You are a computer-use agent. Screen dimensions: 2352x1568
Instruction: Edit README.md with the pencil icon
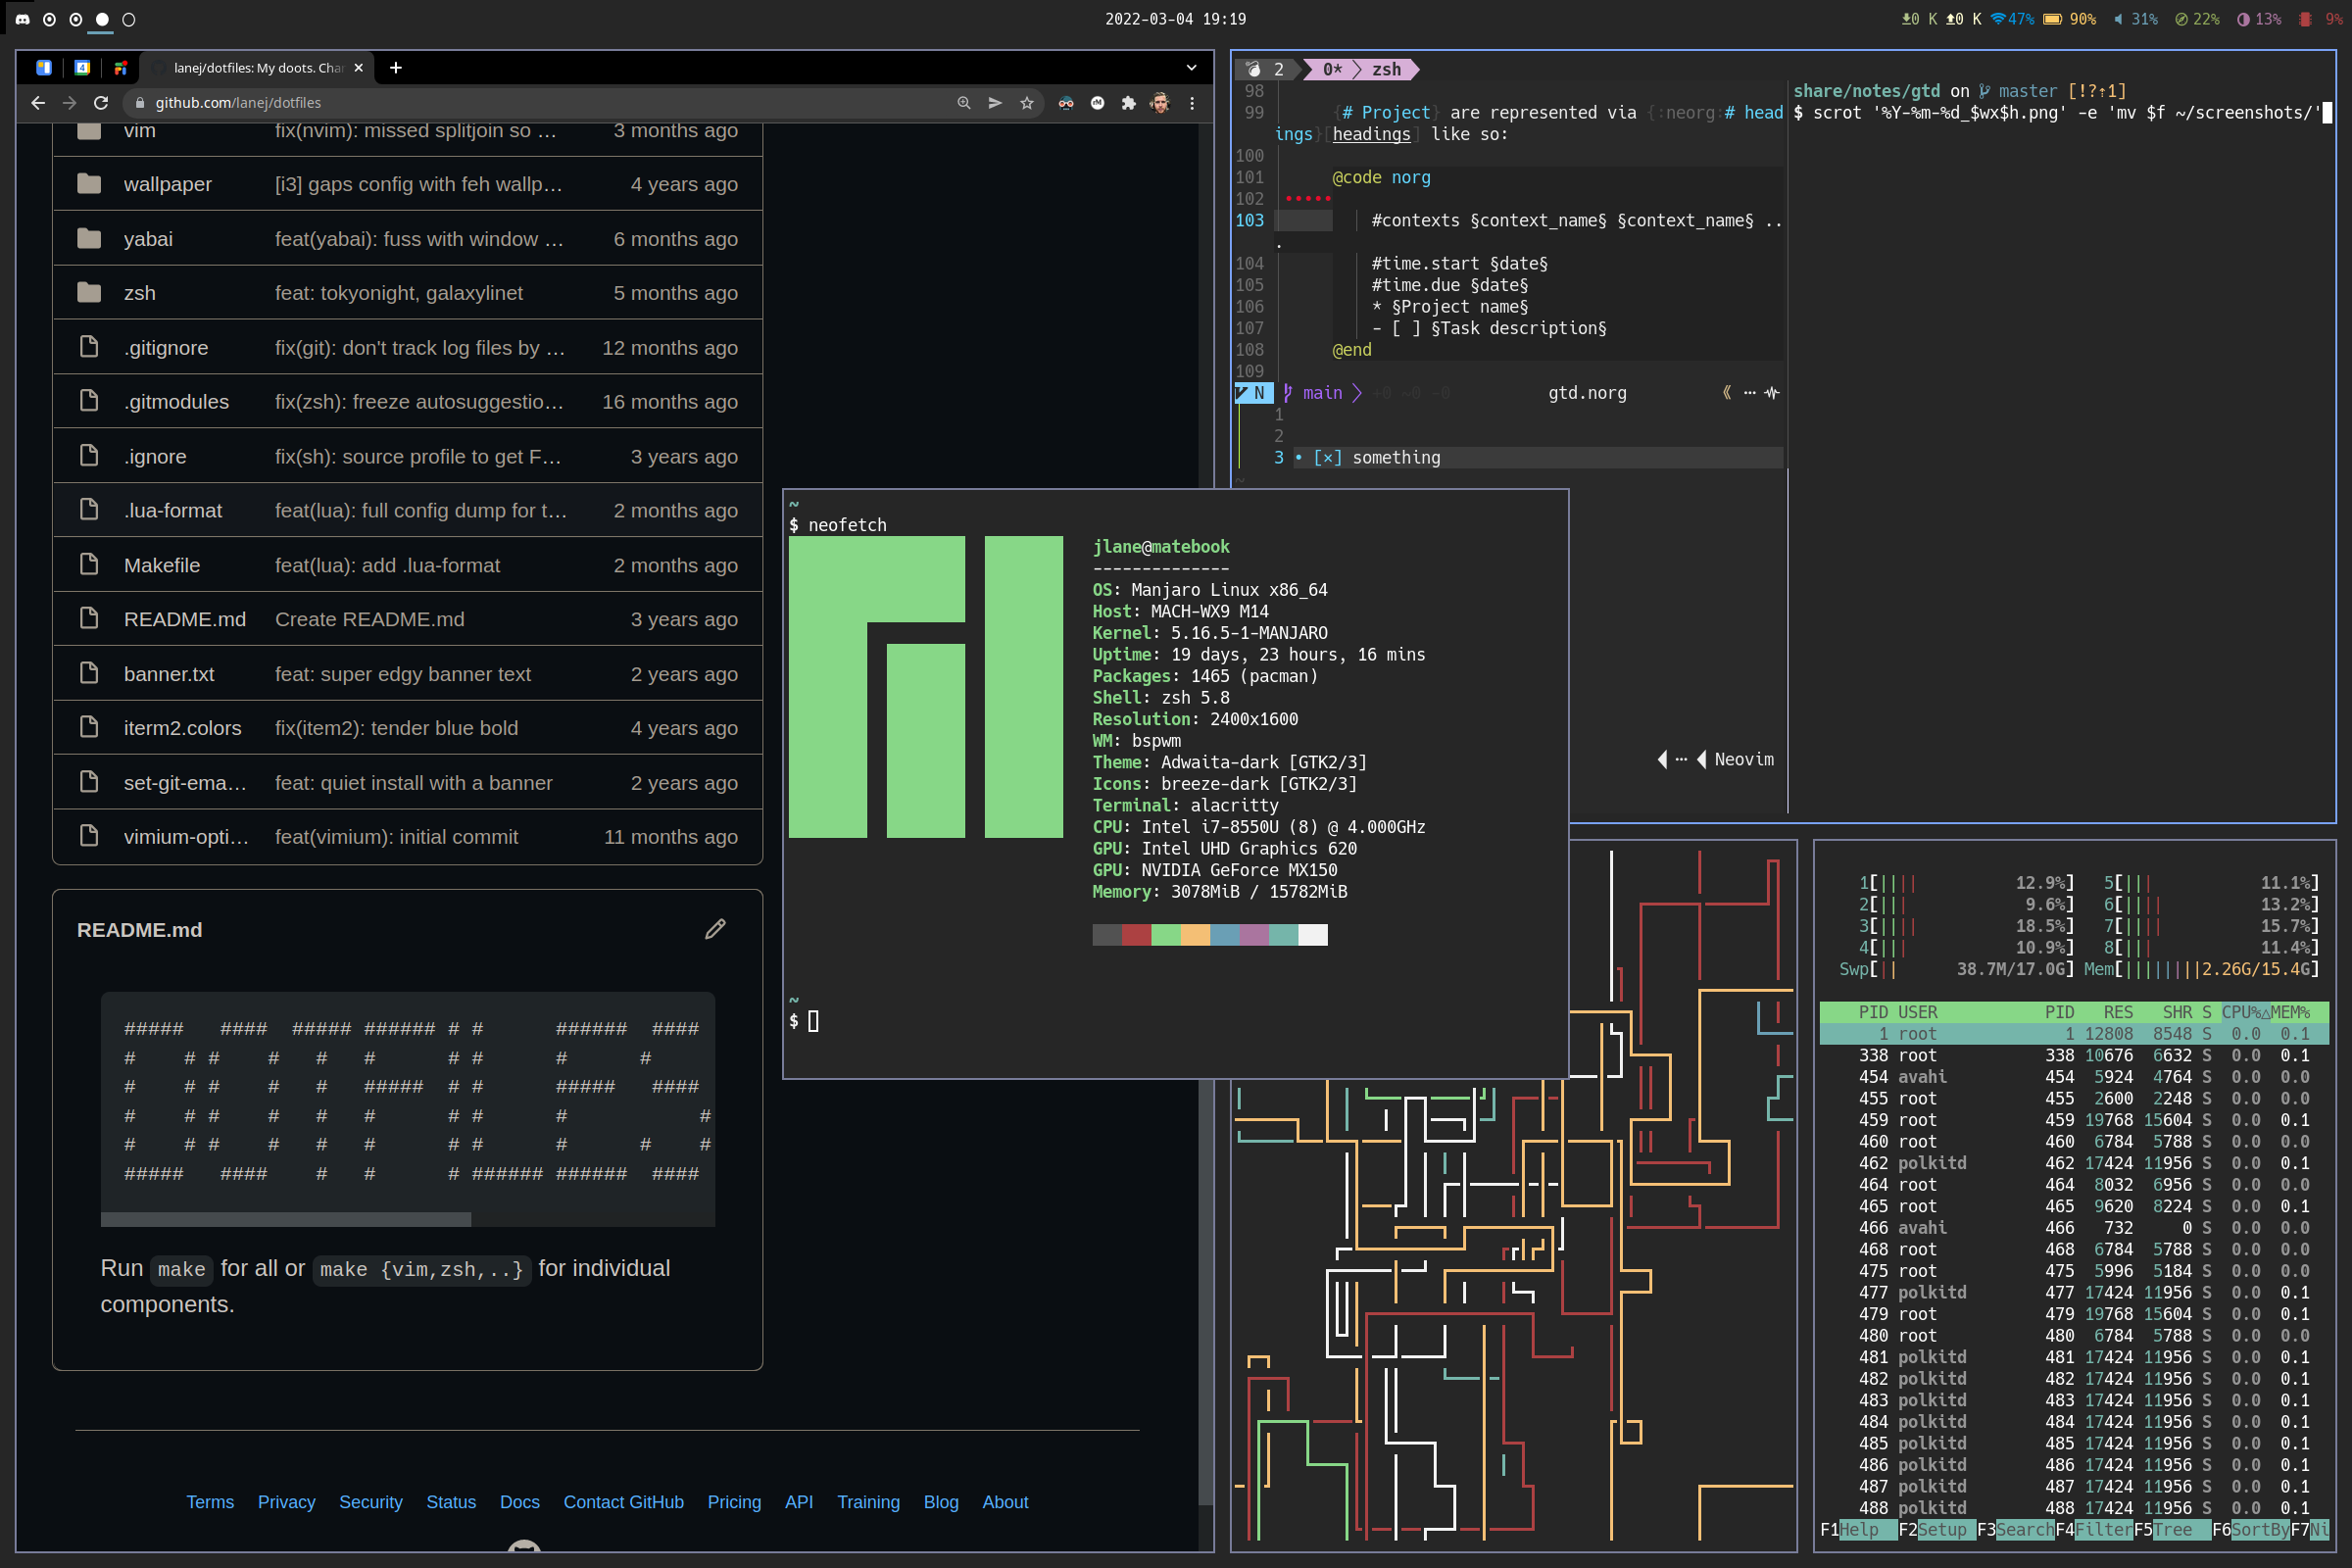click(715, 929)
